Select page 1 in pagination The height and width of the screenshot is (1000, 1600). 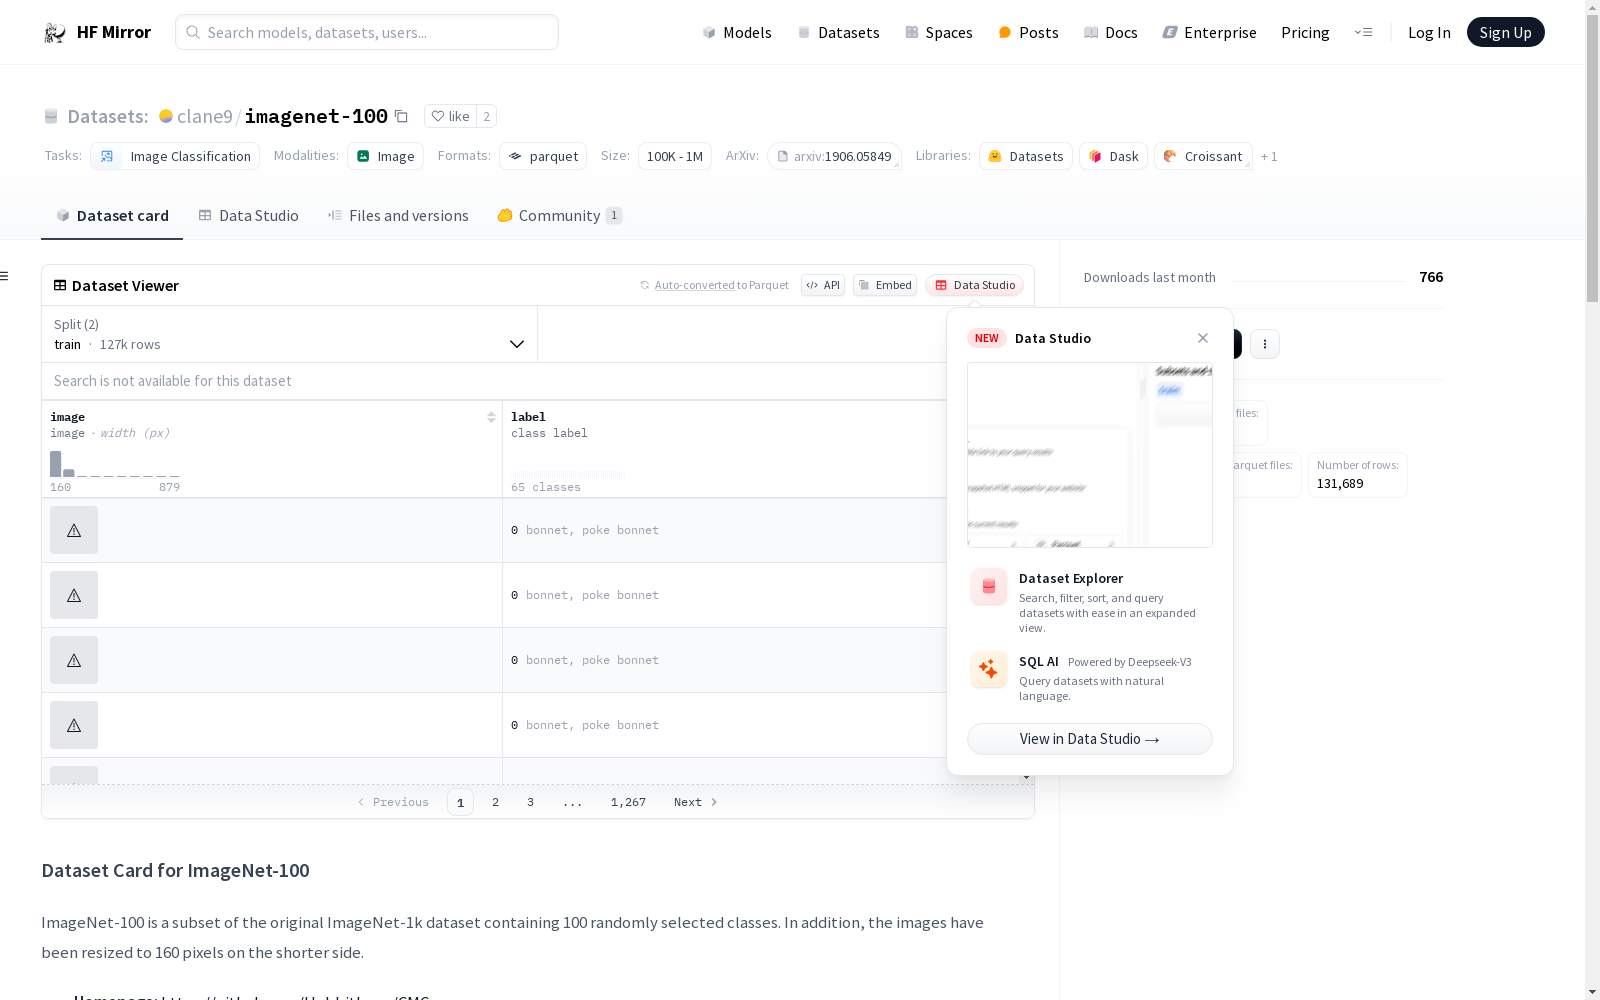(460, 802)
